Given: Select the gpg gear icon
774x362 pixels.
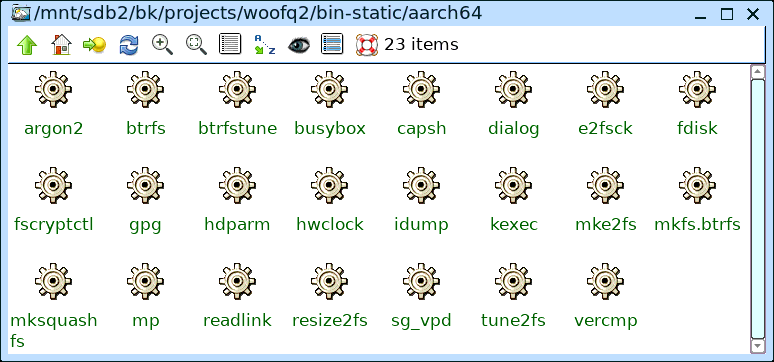Looking at the screenshot, I should click(145, 185).
